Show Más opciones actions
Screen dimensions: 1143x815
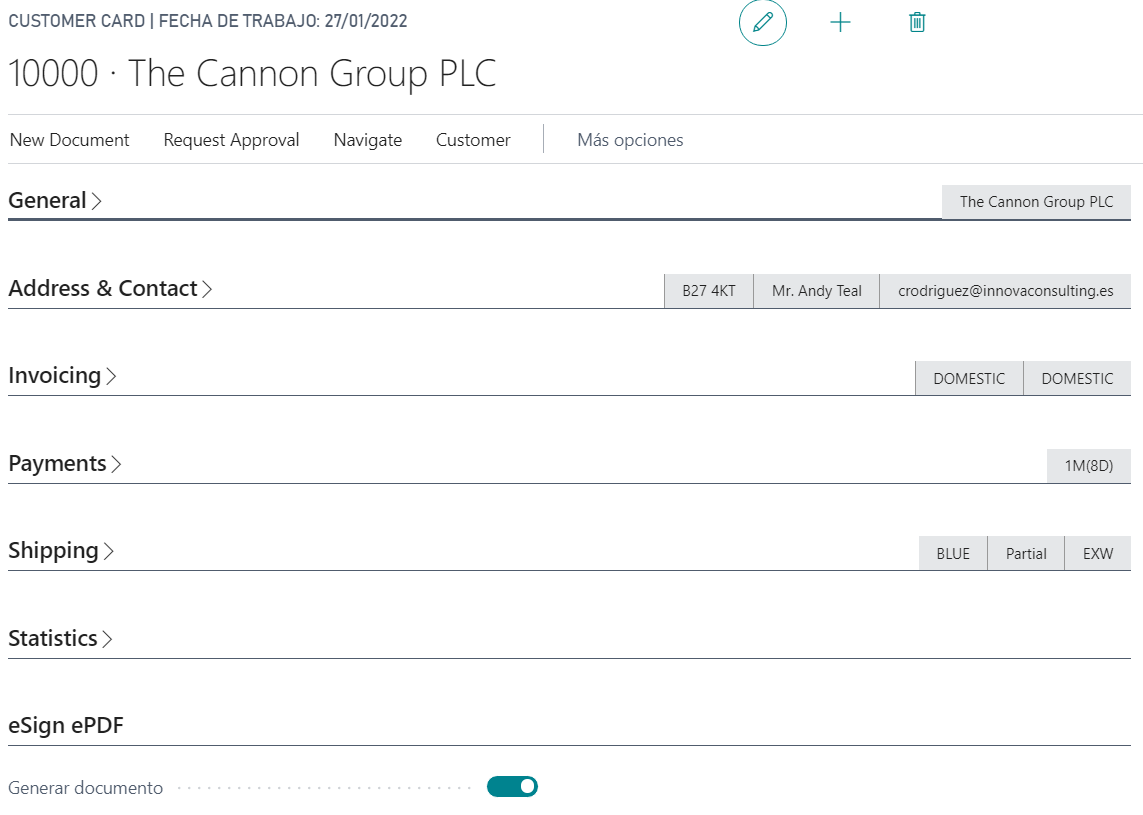pyautogui.click(x=630, y=140)
